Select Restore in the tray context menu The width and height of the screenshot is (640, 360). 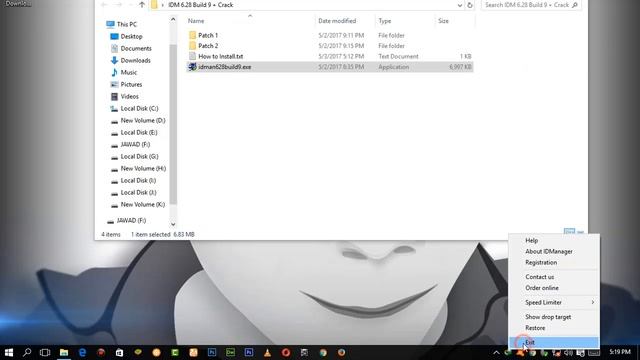coord(554,328)
